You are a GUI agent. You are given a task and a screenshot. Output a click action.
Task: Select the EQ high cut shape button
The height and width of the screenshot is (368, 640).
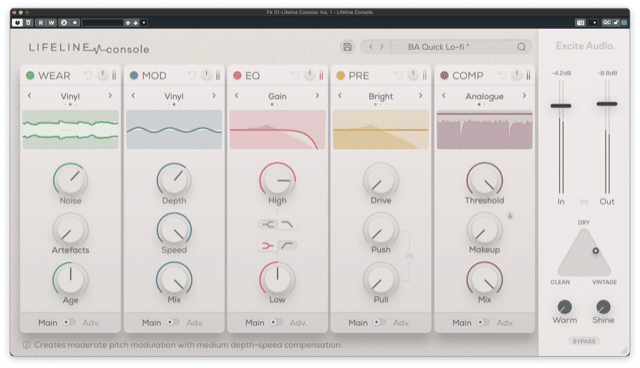[x=288, y=224]
